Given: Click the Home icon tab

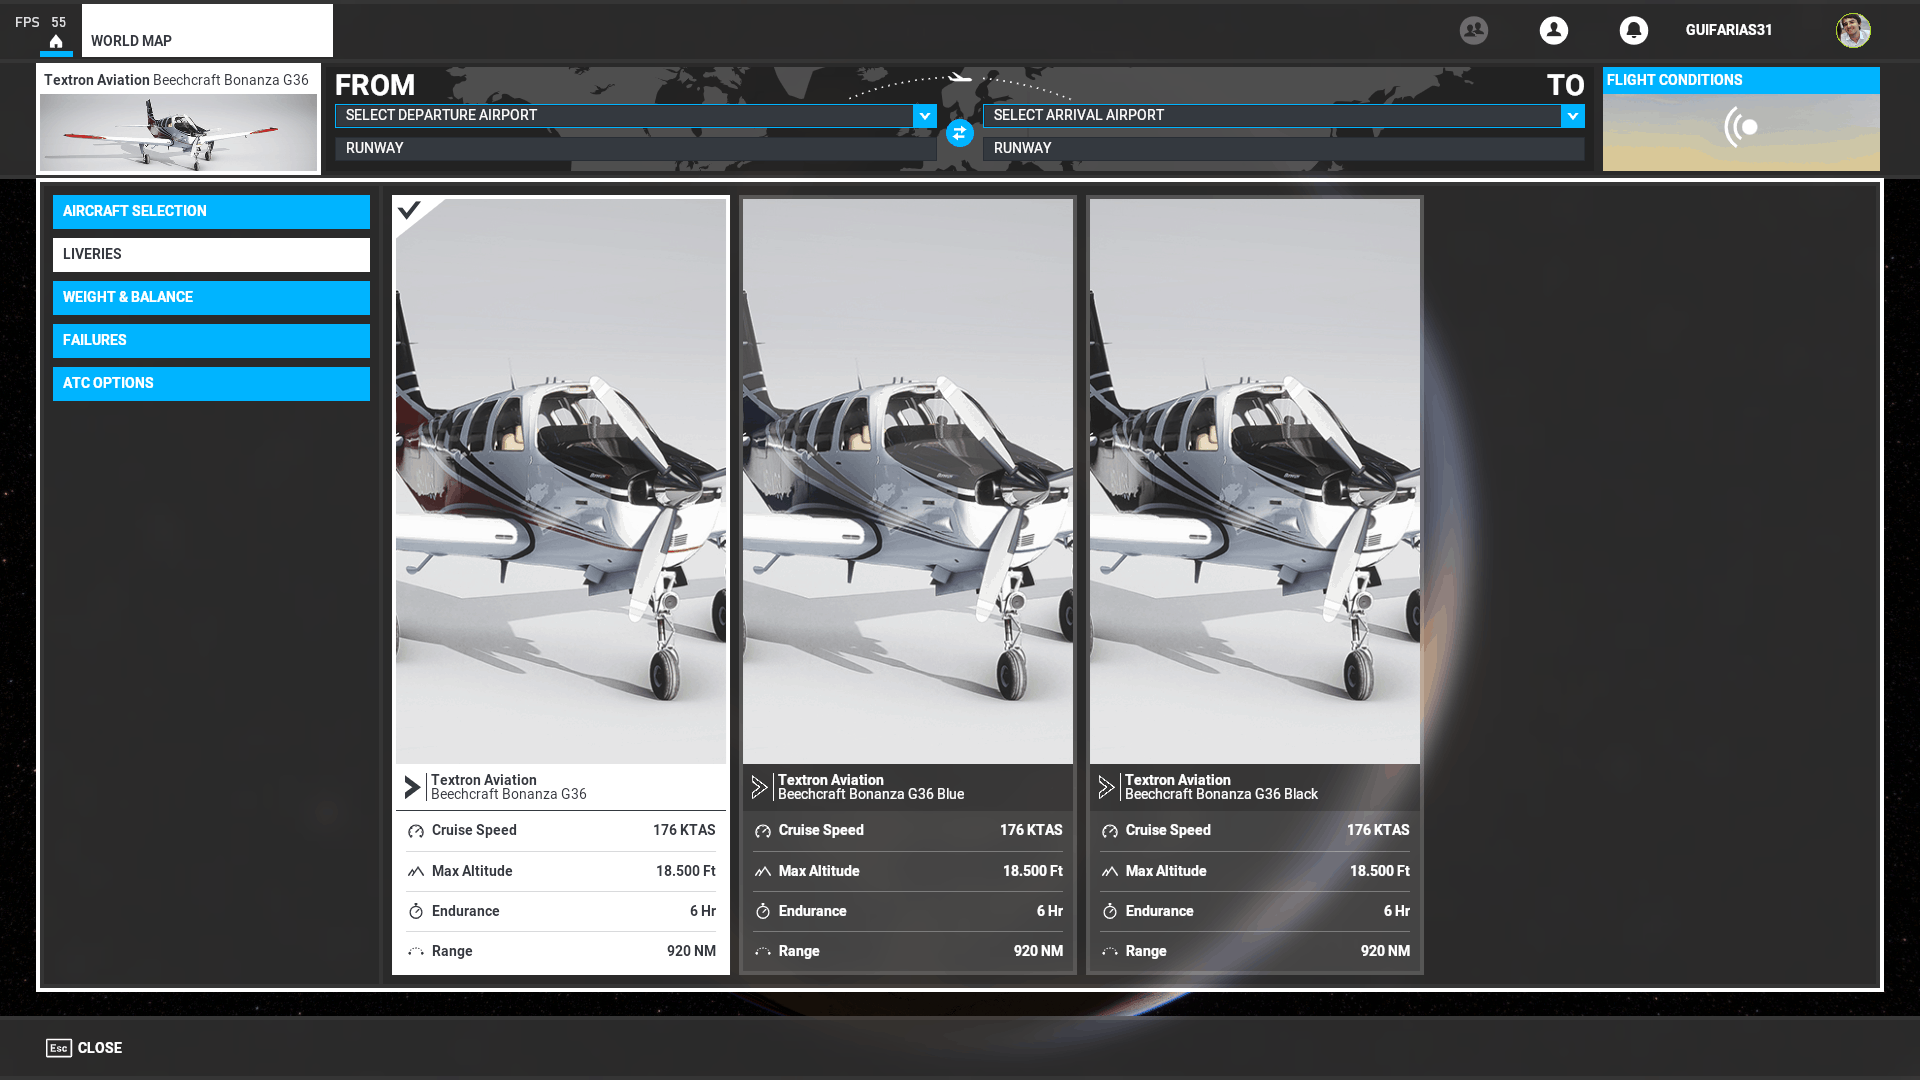Looking at the screenshot, I should pyautogui.click(x=56, y=41).
